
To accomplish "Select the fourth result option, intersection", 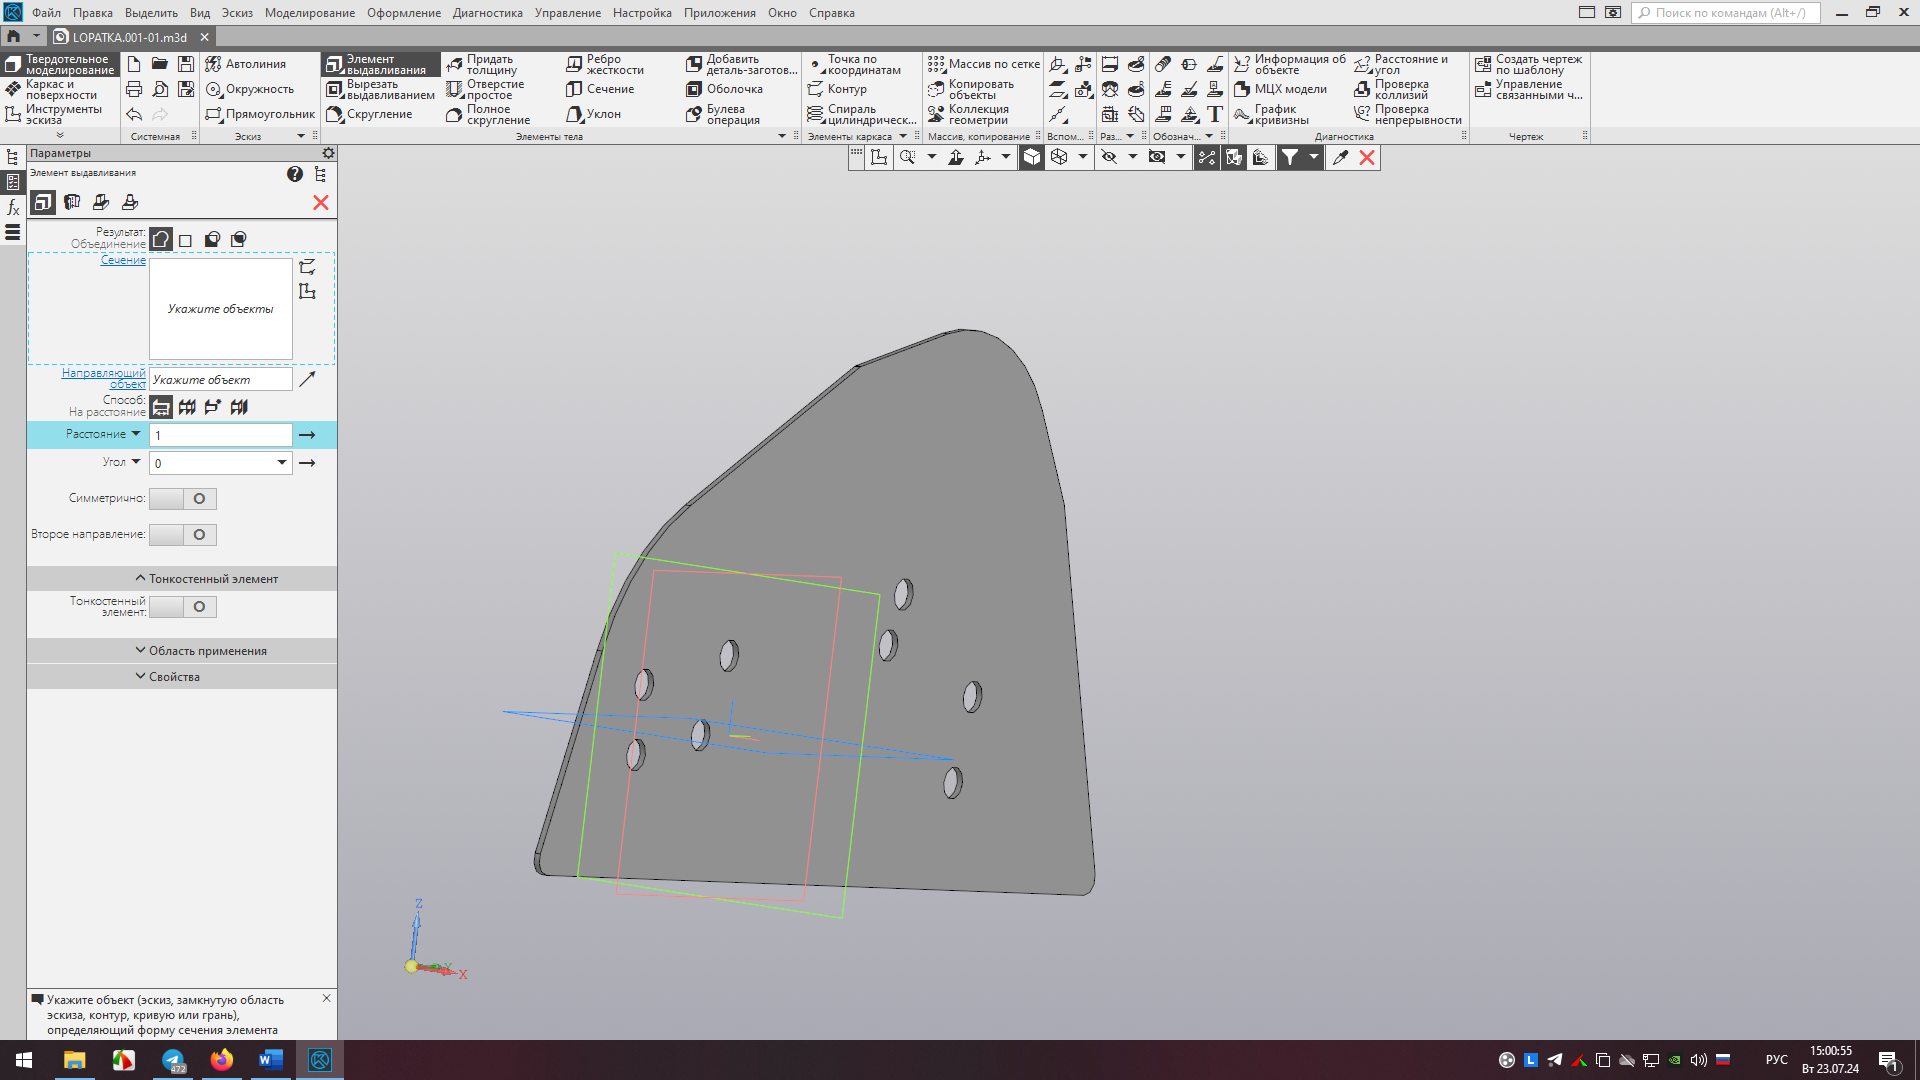I will [238, 240].
